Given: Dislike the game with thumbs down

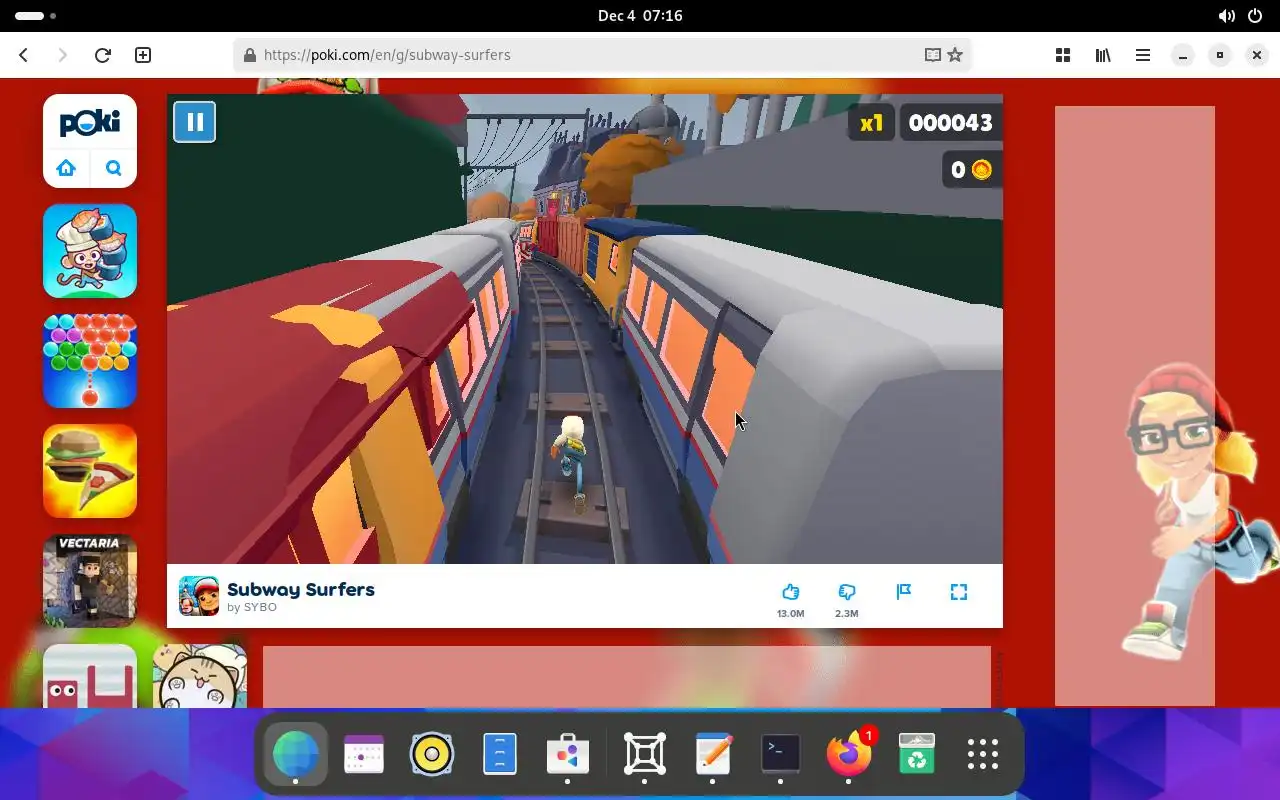Looking at the screenshot, I should 846,591.
